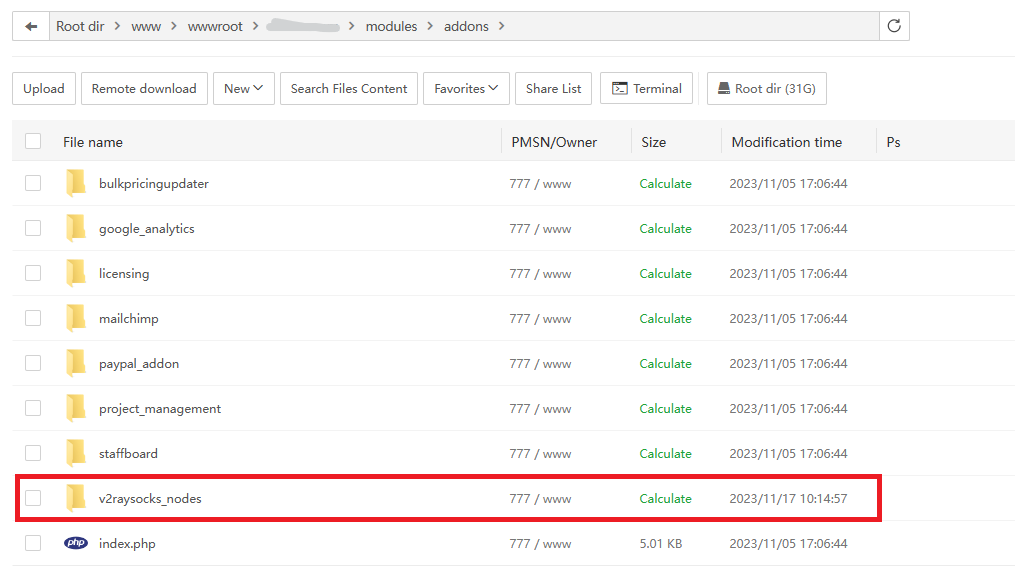This screenshot has width=1015, height=582.
Task: Calculate size of paypal_addon folder
Action: click(x=665, y=363)
